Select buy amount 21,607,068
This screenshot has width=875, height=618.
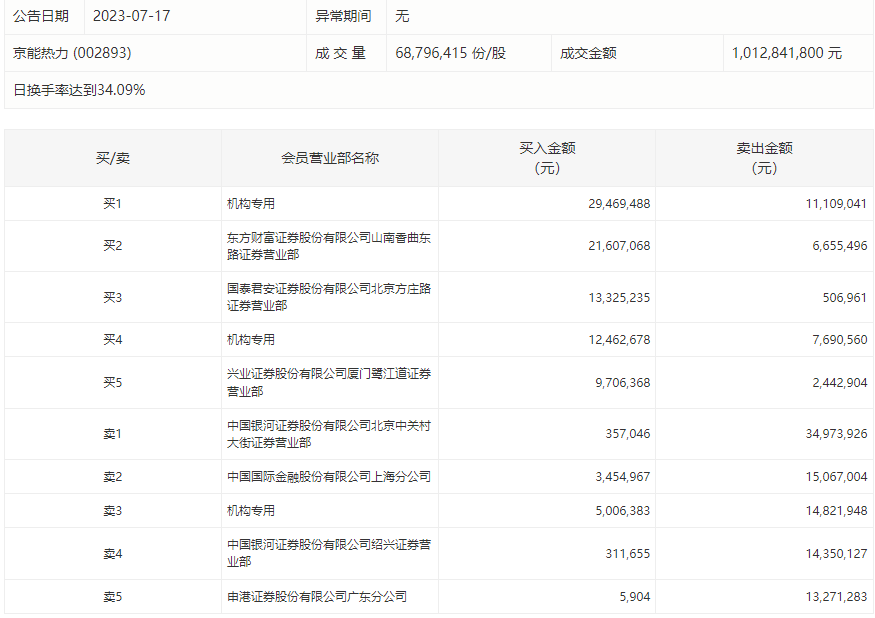click(619, 246)
